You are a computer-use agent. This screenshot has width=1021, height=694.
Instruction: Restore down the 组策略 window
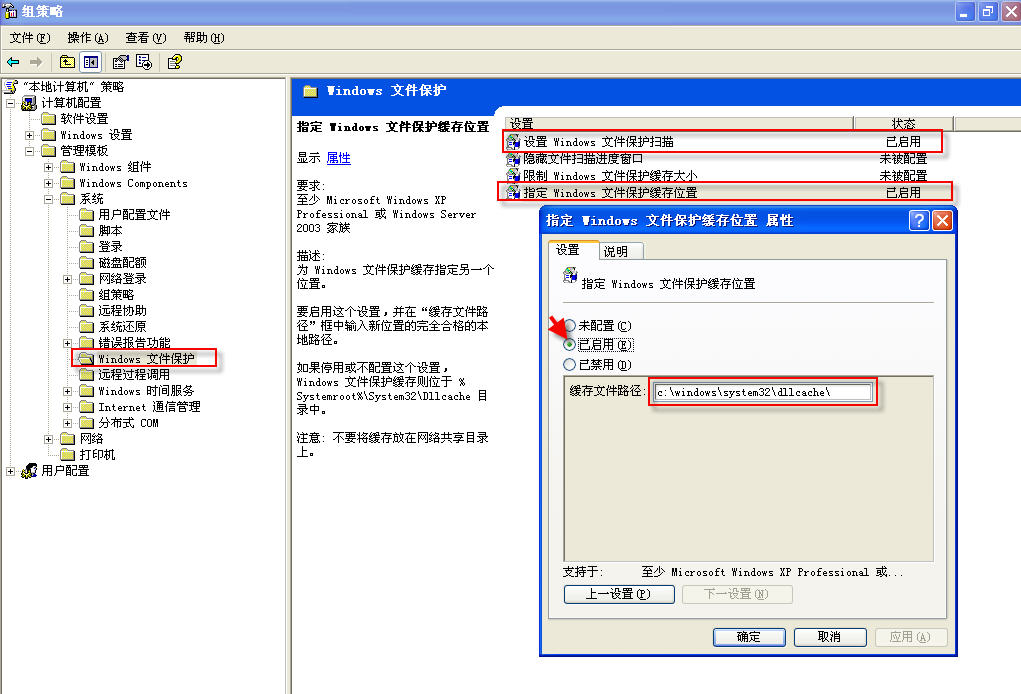988,11
